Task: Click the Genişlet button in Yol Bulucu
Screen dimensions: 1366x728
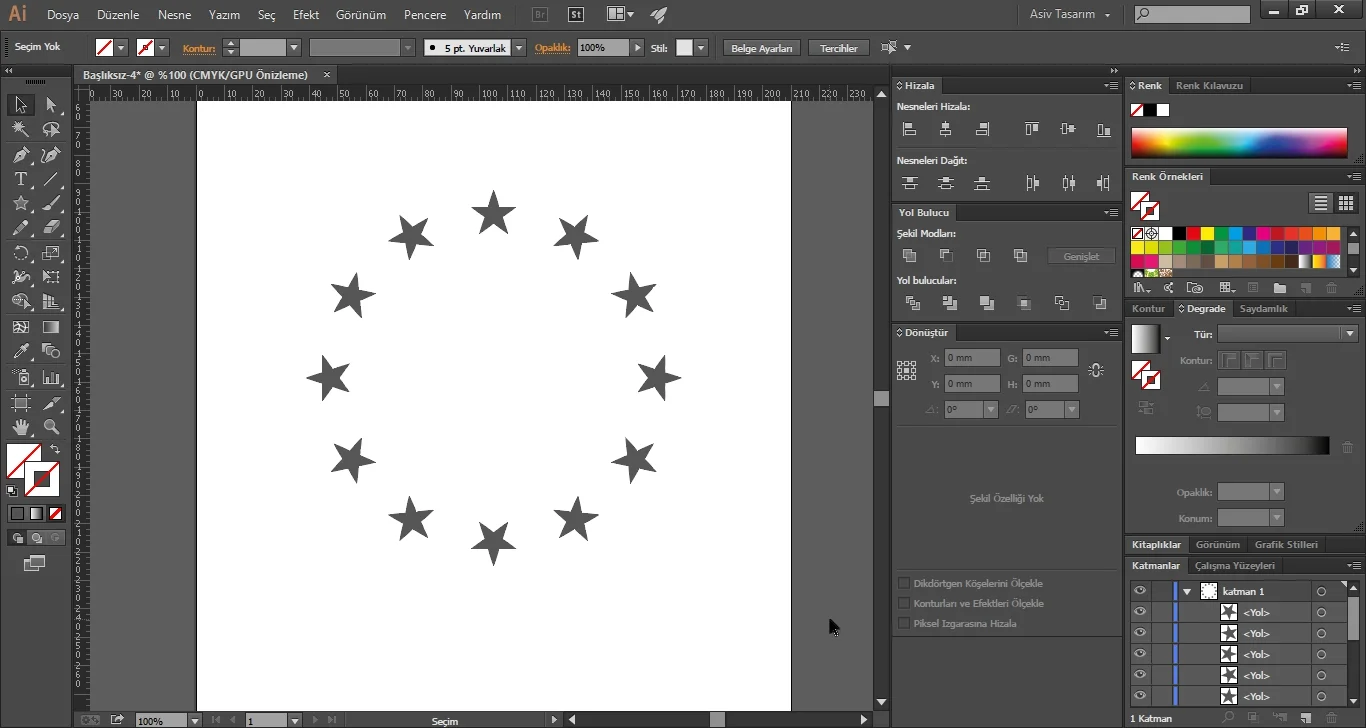Action: click(1081, 257)
